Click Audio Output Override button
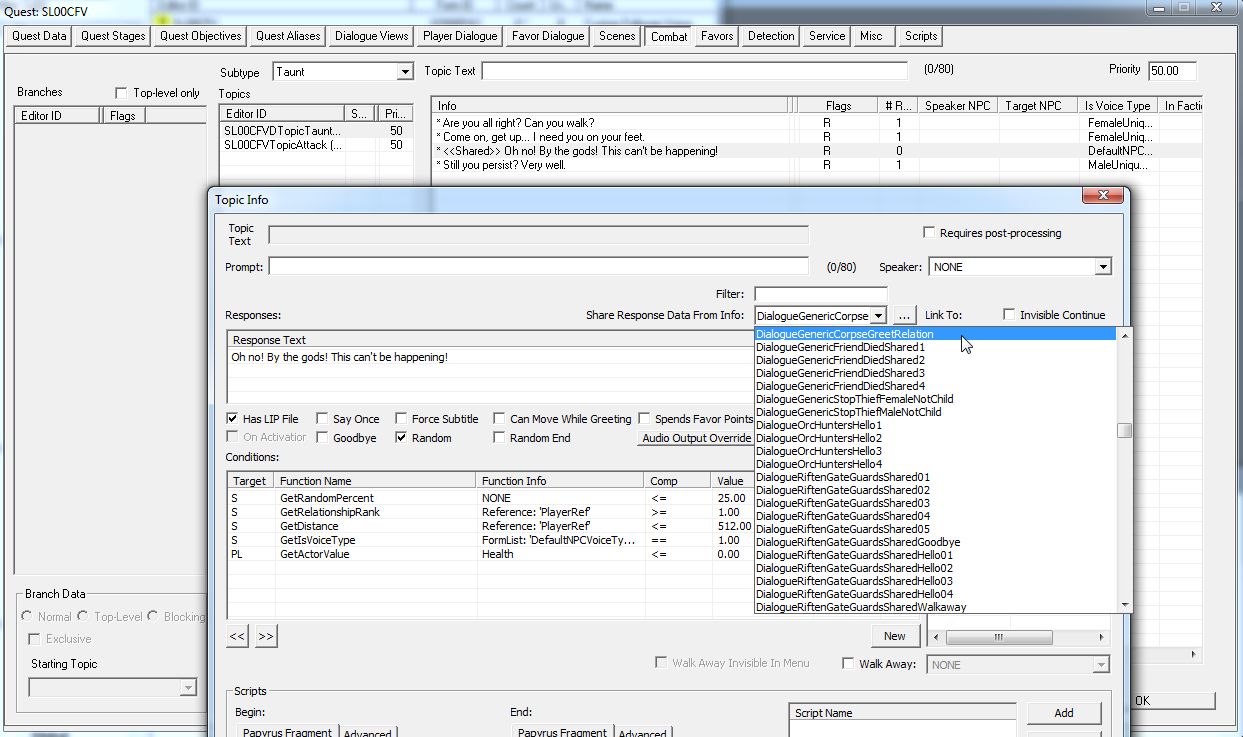The width and height of the screenshot is (1243, 737). [696, 438]
